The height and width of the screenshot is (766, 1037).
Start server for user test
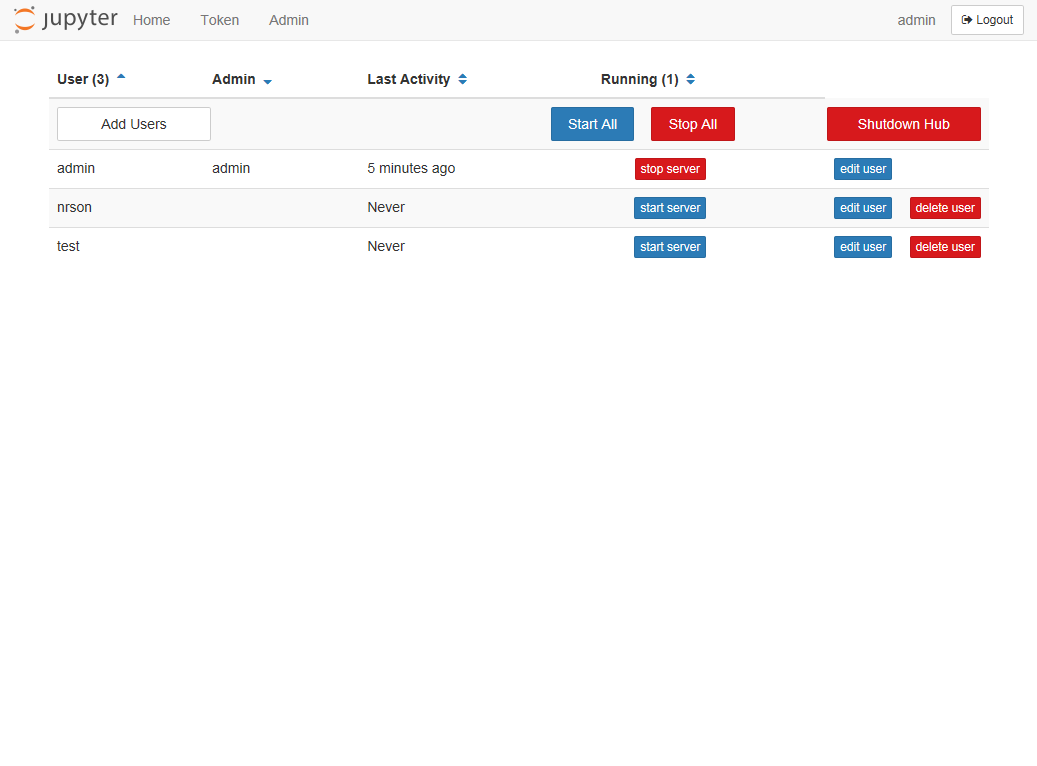tap(670, 247)
